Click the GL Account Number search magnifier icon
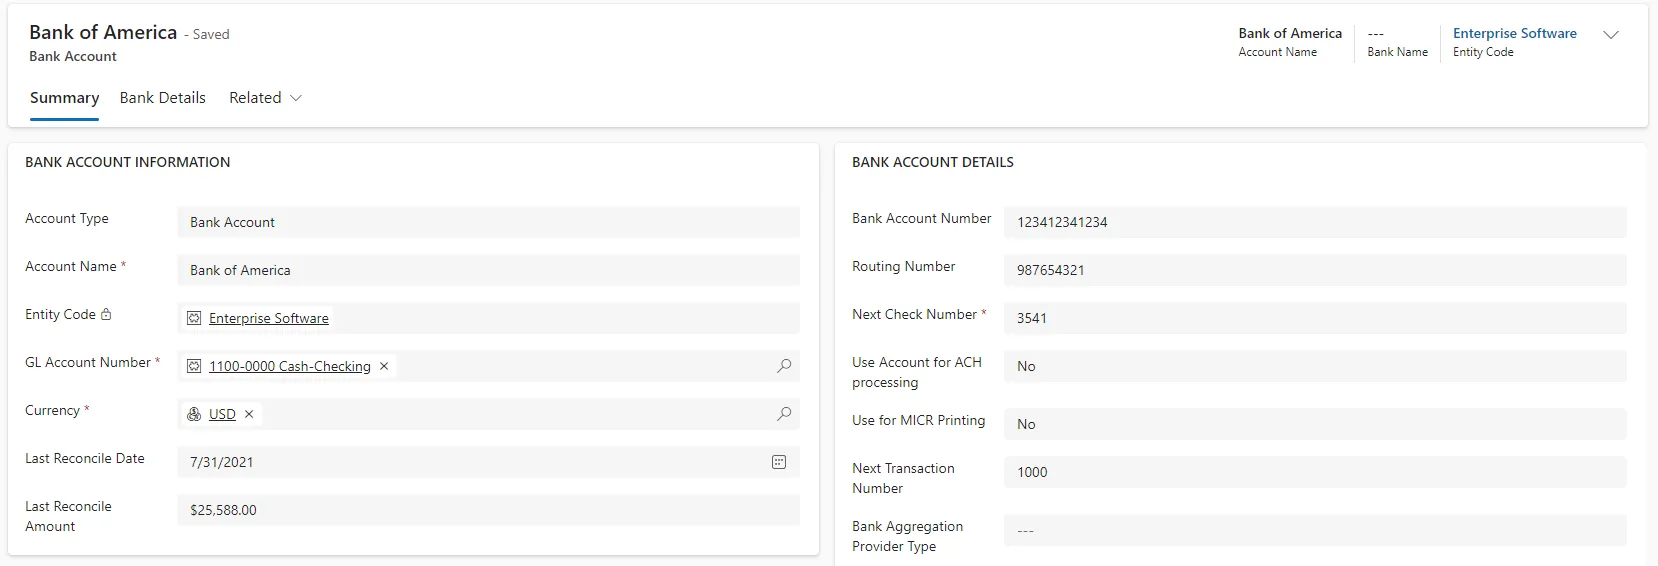 click(784, 366)
